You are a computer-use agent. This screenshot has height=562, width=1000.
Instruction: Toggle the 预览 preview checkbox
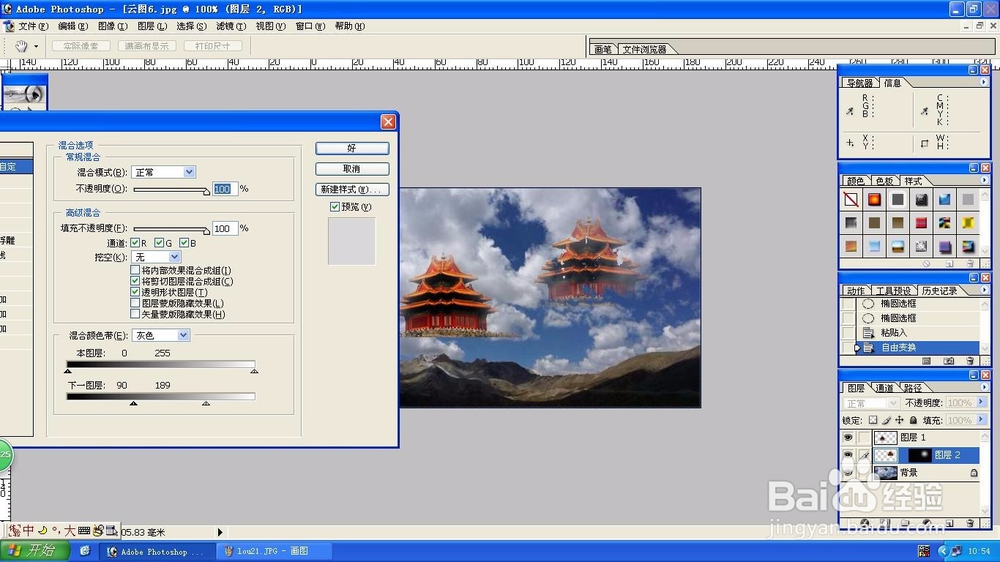coord(335,207)
